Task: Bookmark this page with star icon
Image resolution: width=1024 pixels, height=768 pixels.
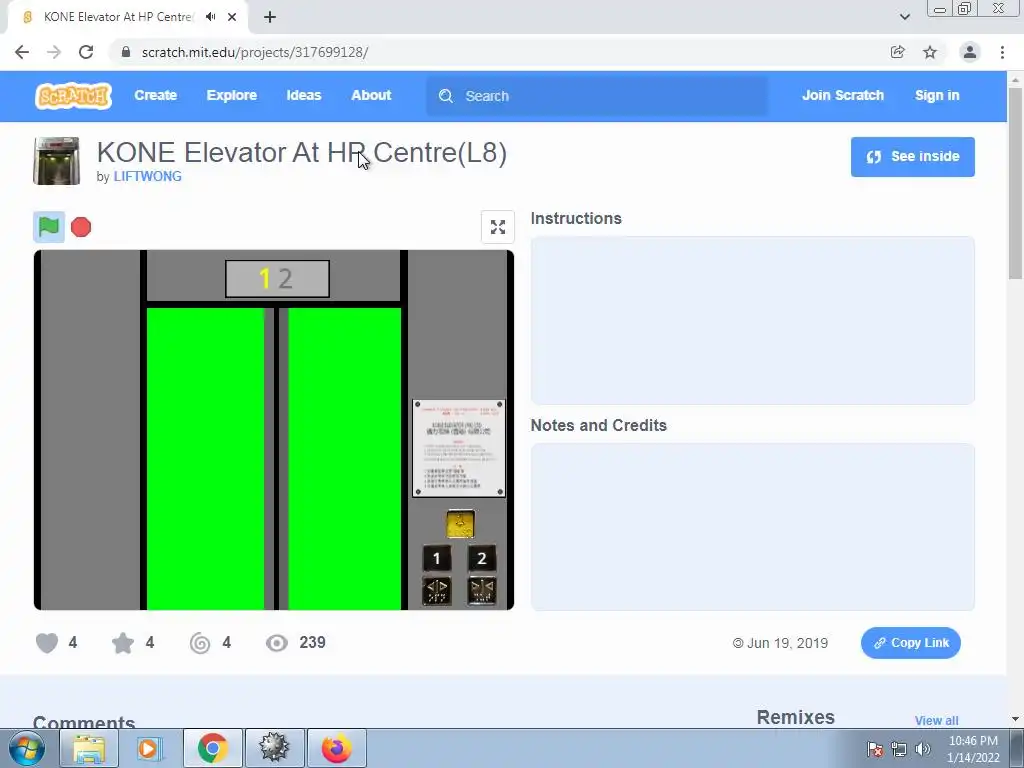Action: click(930, 52)
